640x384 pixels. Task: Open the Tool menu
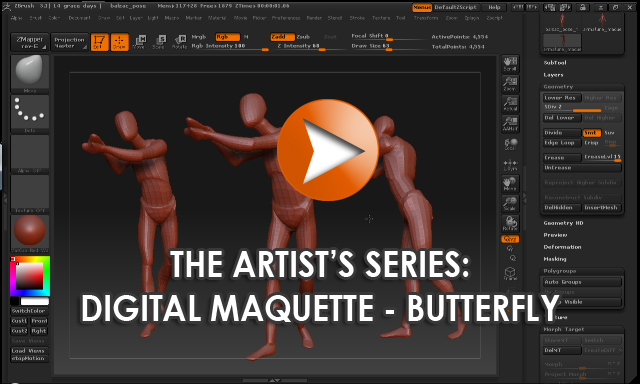tap(401, 18)
